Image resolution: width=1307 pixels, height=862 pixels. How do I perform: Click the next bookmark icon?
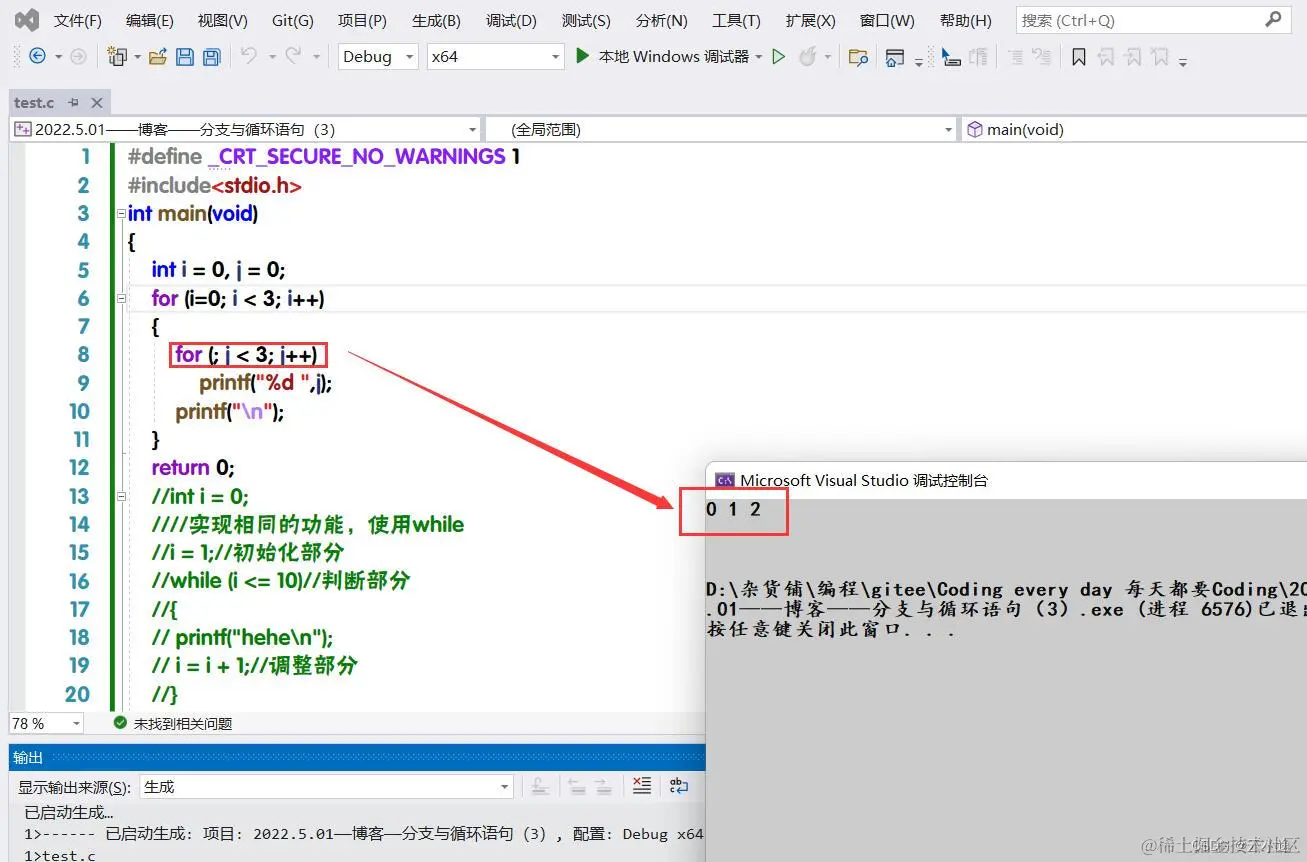click(x=1133, y=57)
